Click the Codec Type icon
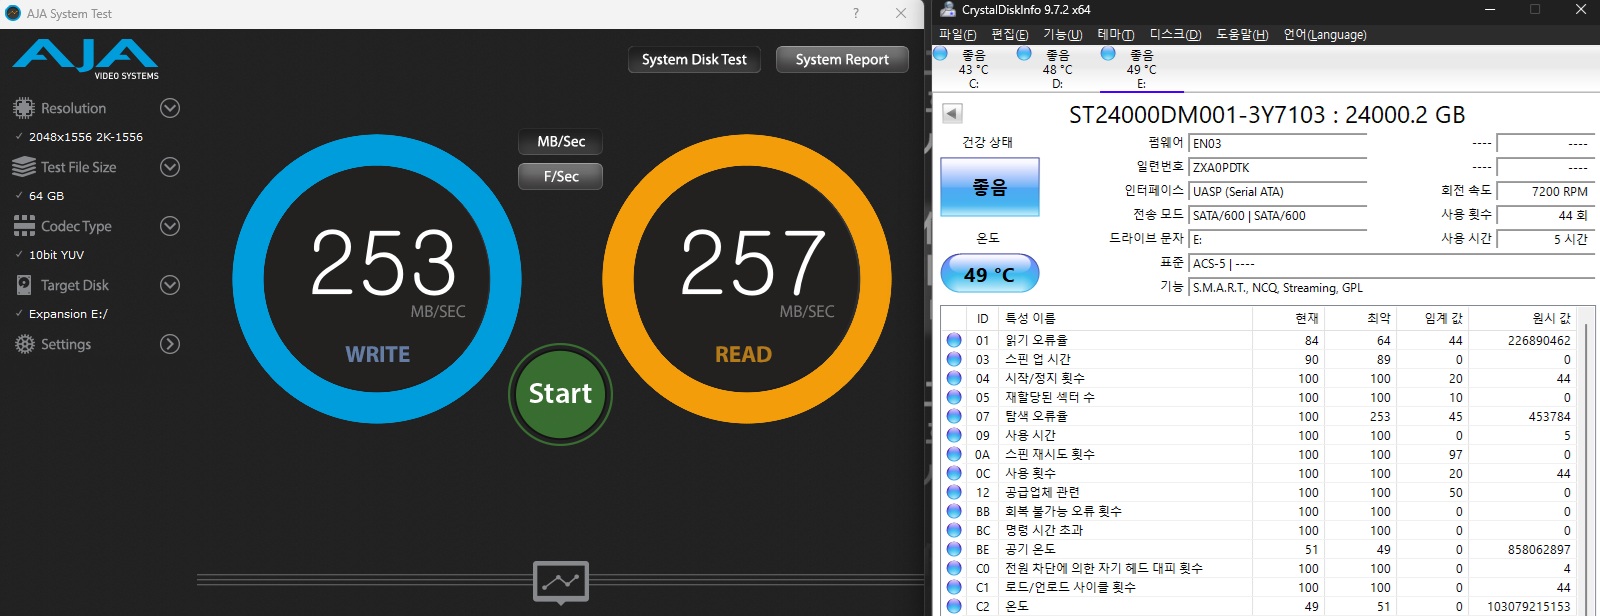 point(24,226)
